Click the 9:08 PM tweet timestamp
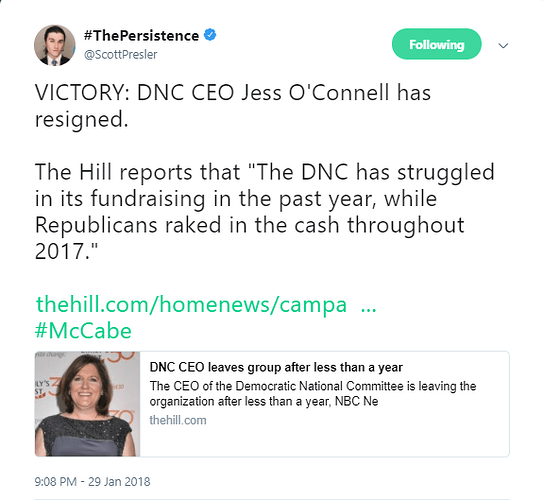Image resolution: width=543 pixels, height=500 pixels. point(55,482)
